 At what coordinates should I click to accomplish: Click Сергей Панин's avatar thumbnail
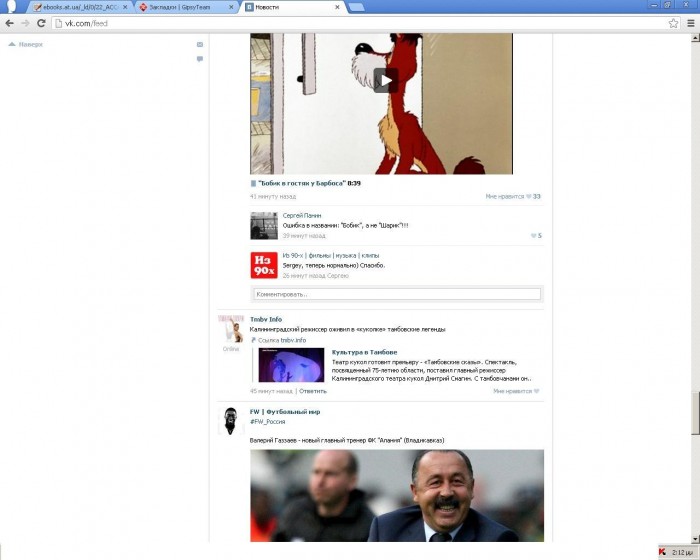click(264, 226)
